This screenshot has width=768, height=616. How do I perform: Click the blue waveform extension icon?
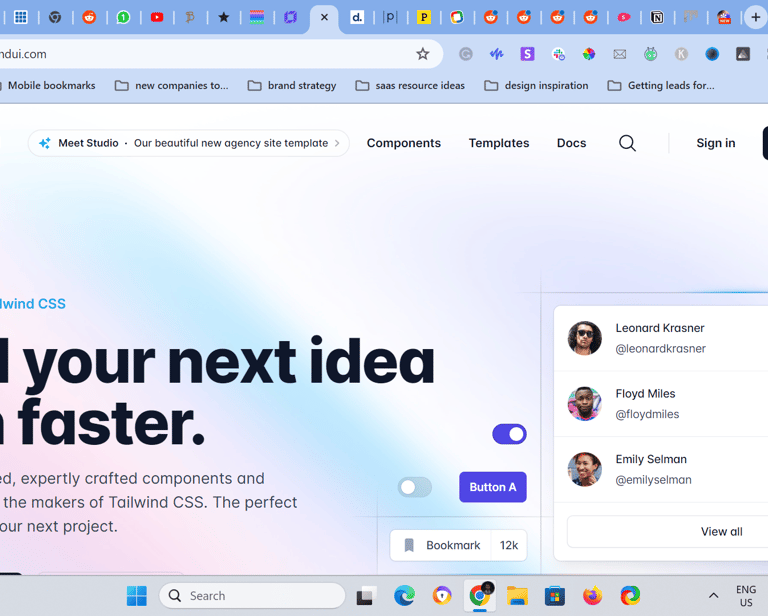pyautogui.click(x=496, y=54)
